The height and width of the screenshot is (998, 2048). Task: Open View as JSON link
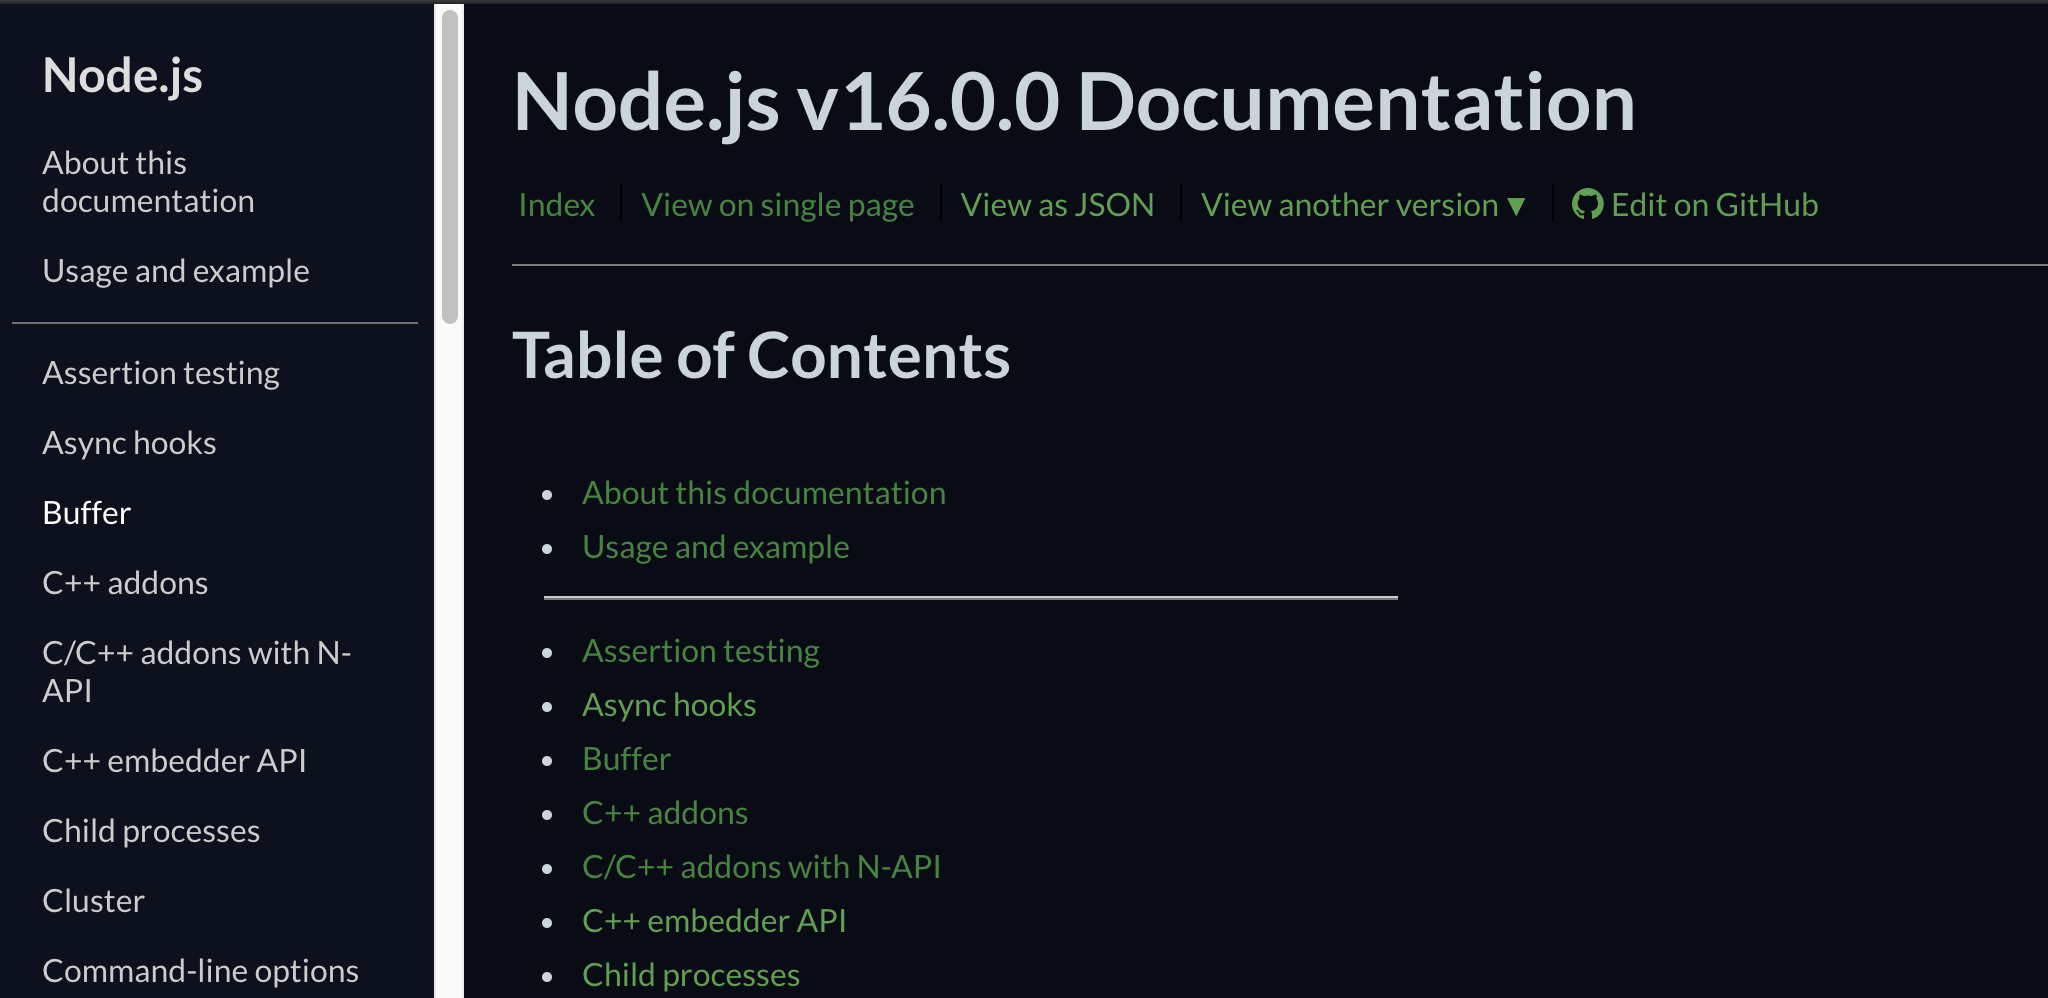coord(1057,205)
